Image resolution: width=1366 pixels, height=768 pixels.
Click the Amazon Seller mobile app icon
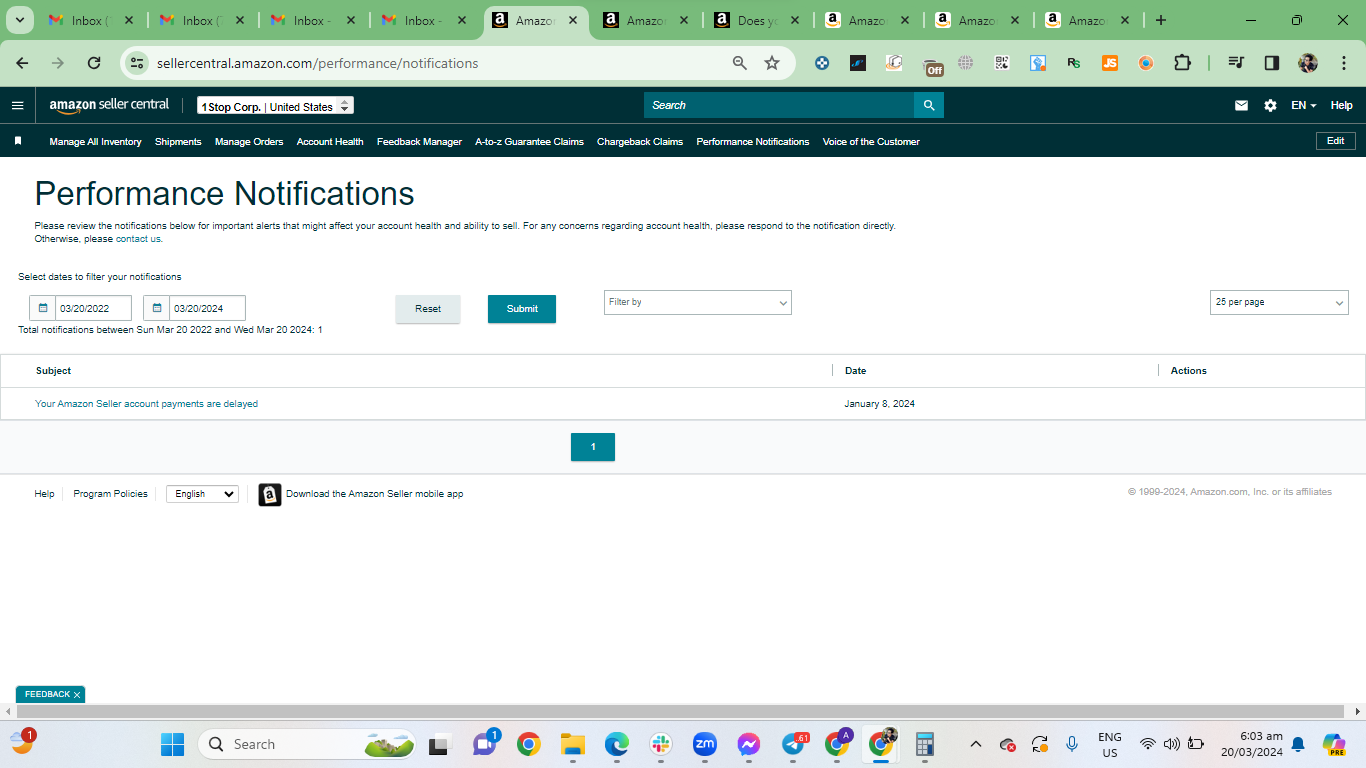click(x=270, y=494)
